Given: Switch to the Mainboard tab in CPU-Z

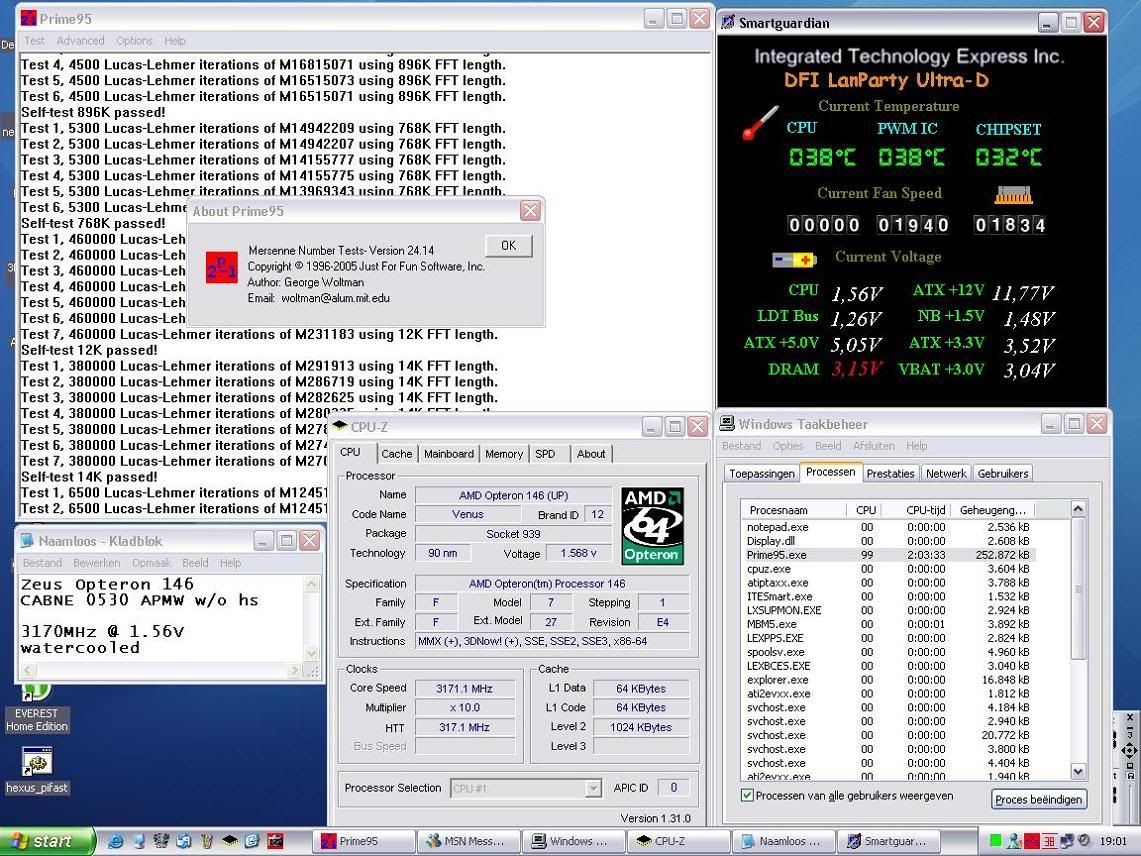Looking at the screenshot, I should (x=449, y=453).
